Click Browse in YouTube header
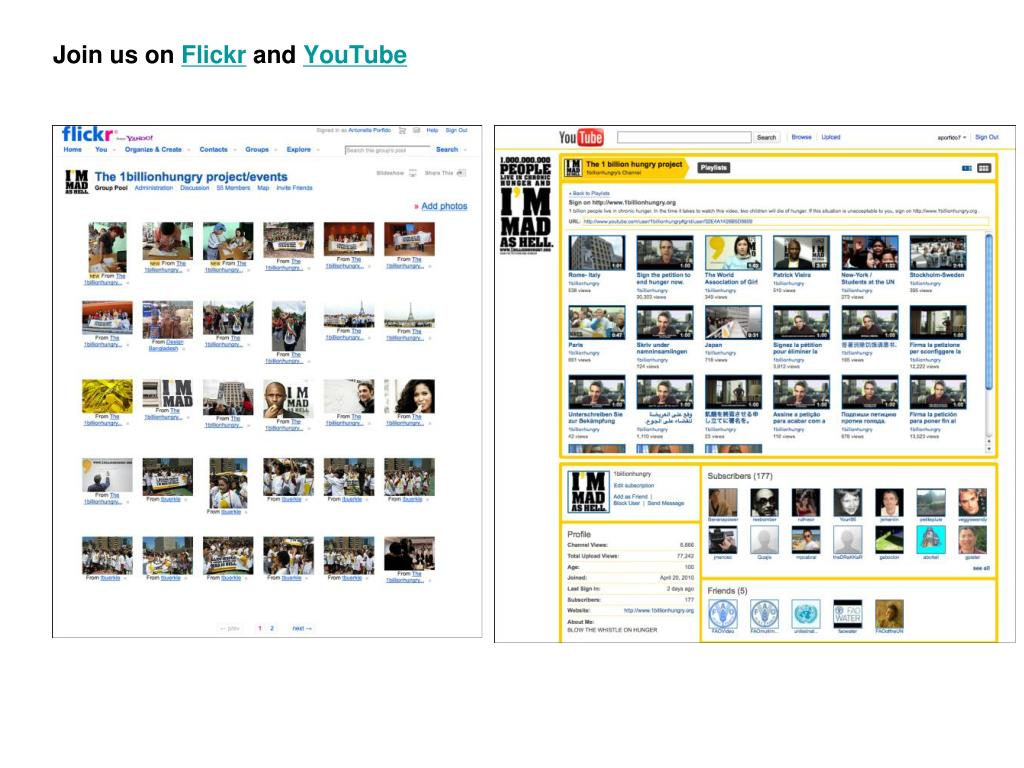Screen dimensions: 1024x768 coord(801,137)
